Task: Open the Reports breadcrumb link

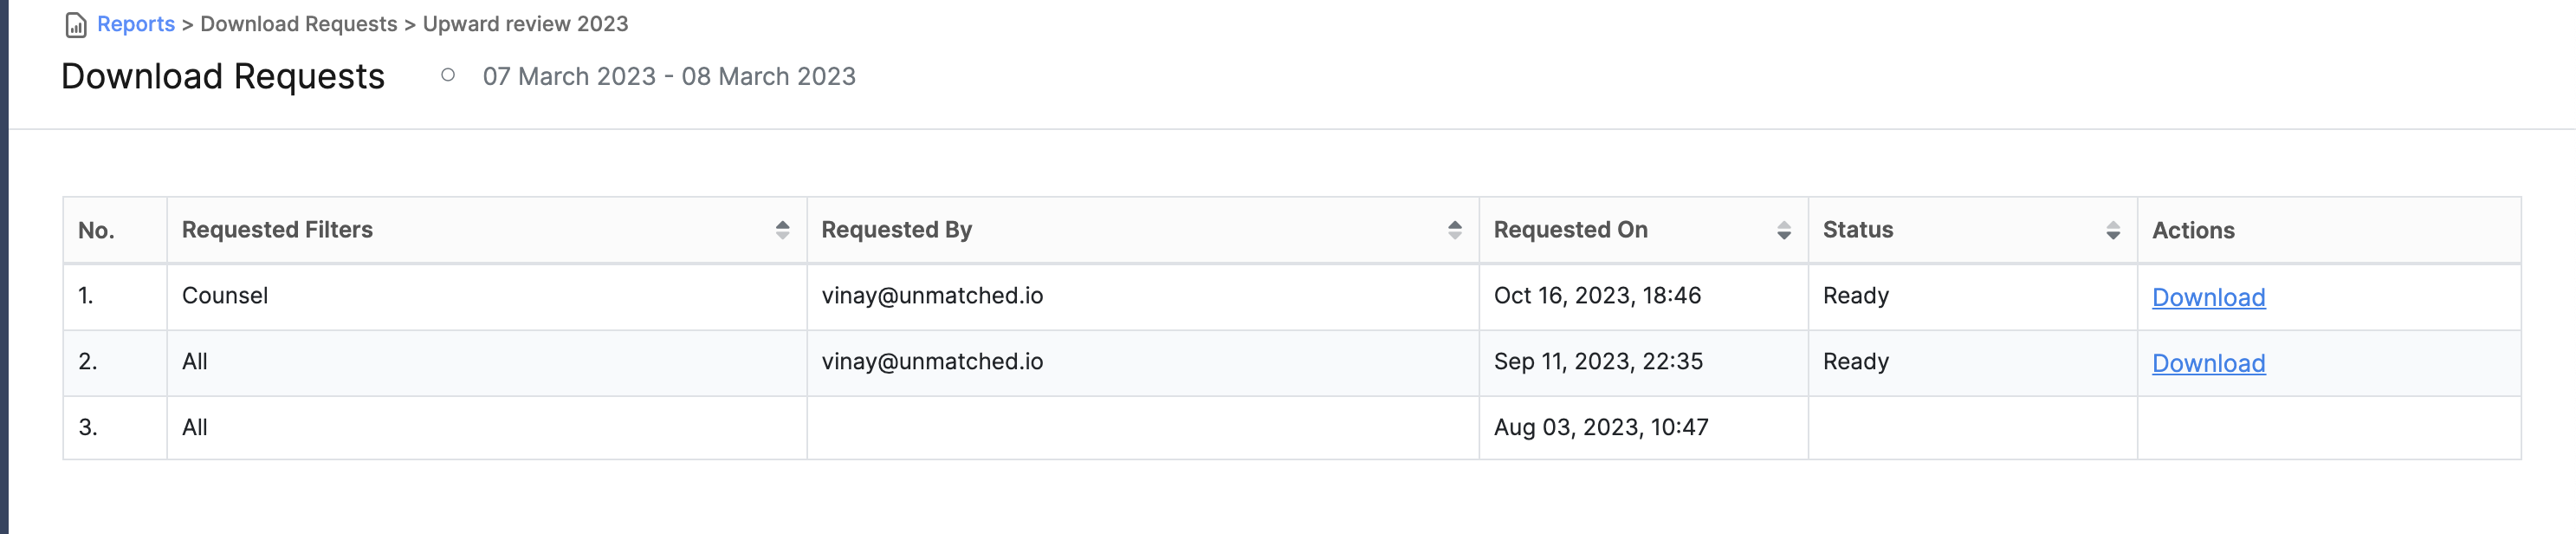Action: point(136,24)
